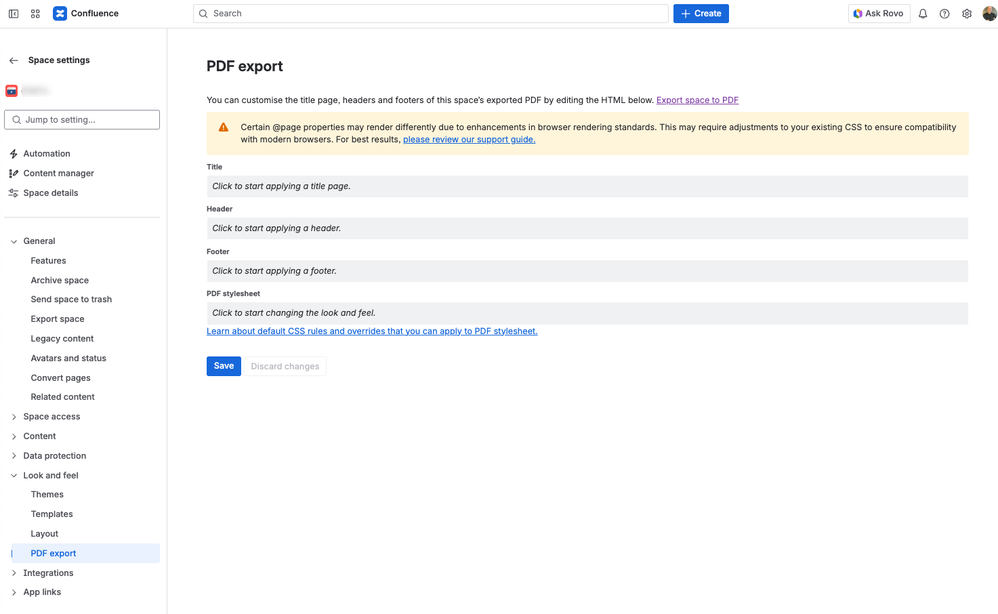Expand the App links section

tap(13, 592)
